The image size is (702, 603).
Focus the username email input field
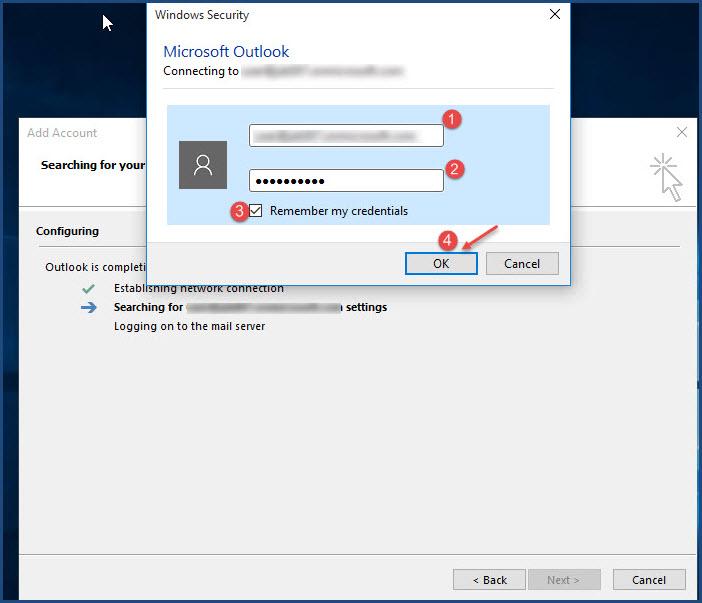click(346, 136)
